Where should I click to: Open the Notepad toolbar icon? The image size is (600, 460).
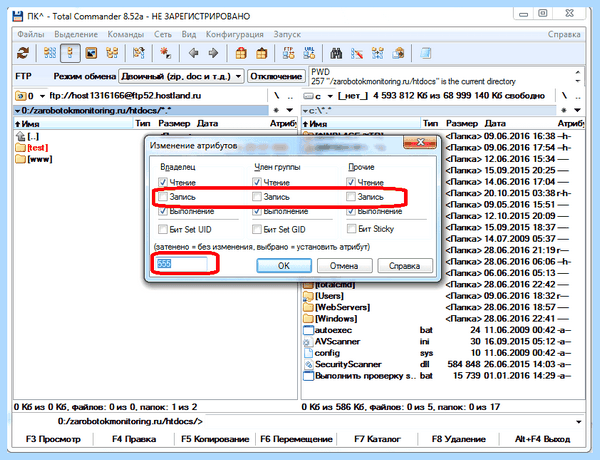coord(425,53)
